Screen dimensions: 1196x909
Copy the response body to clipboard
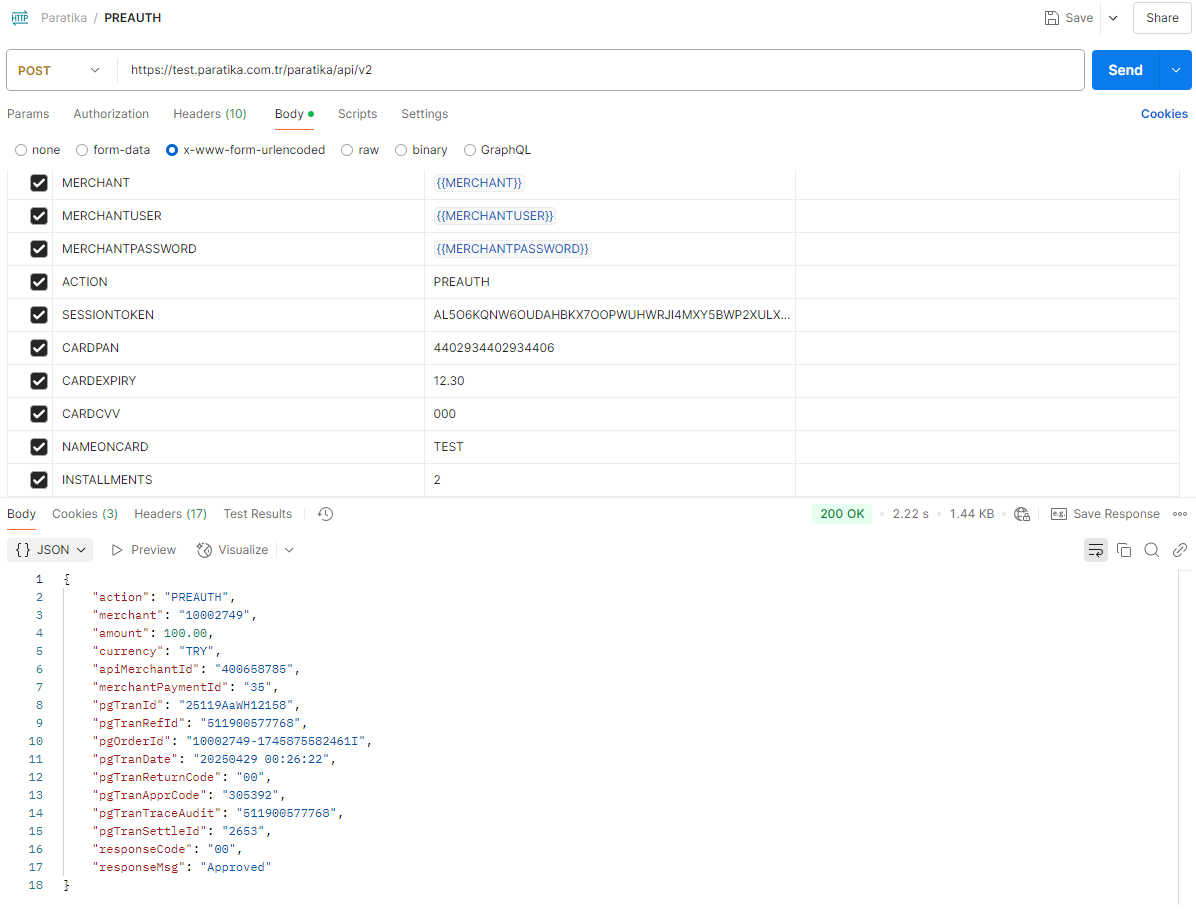pyautogui.click(x=1124, y=550)
